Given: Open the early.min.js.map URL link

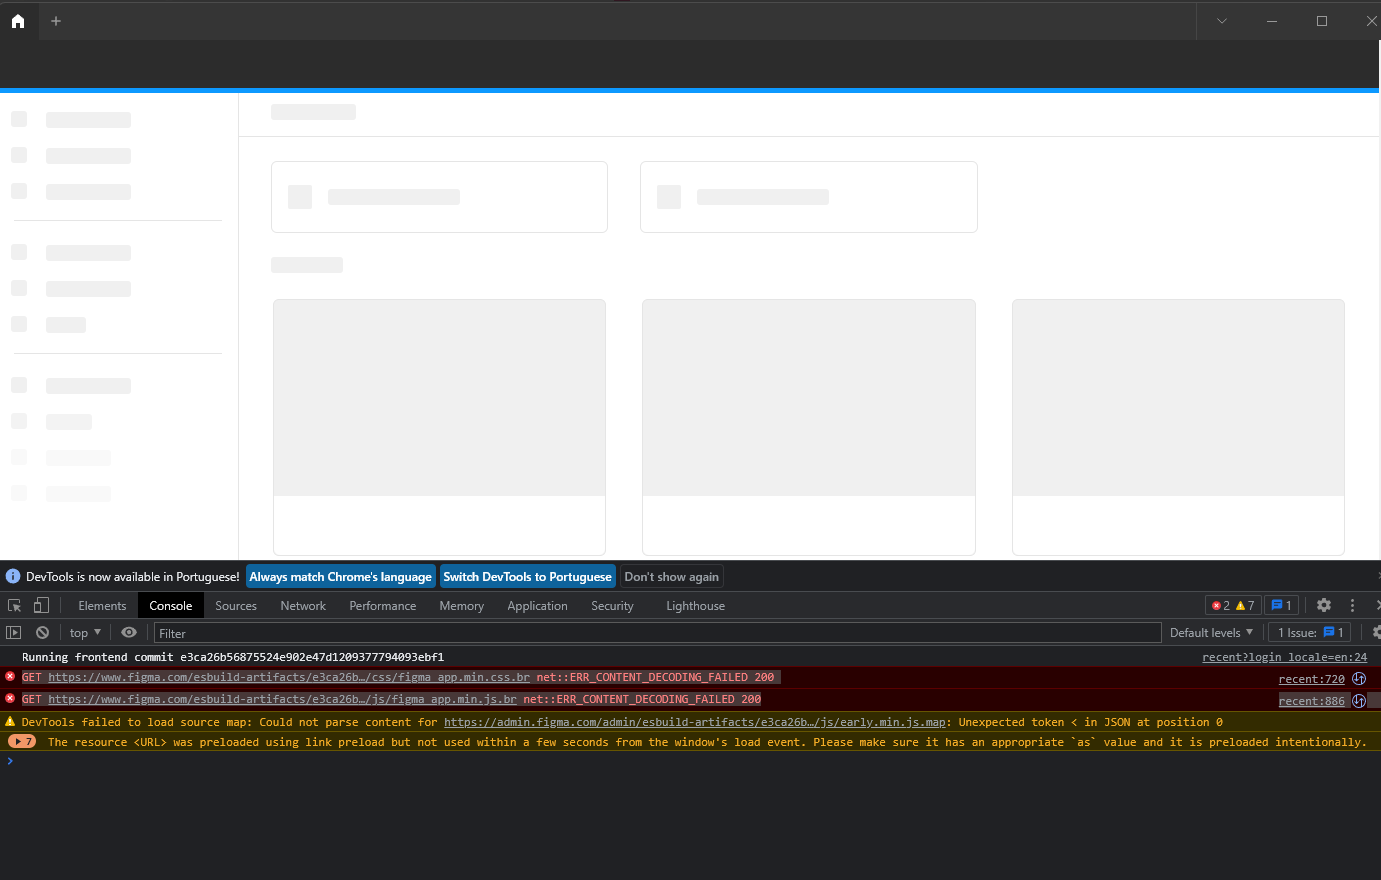Looking at the screenshot, I should [695, 722].
